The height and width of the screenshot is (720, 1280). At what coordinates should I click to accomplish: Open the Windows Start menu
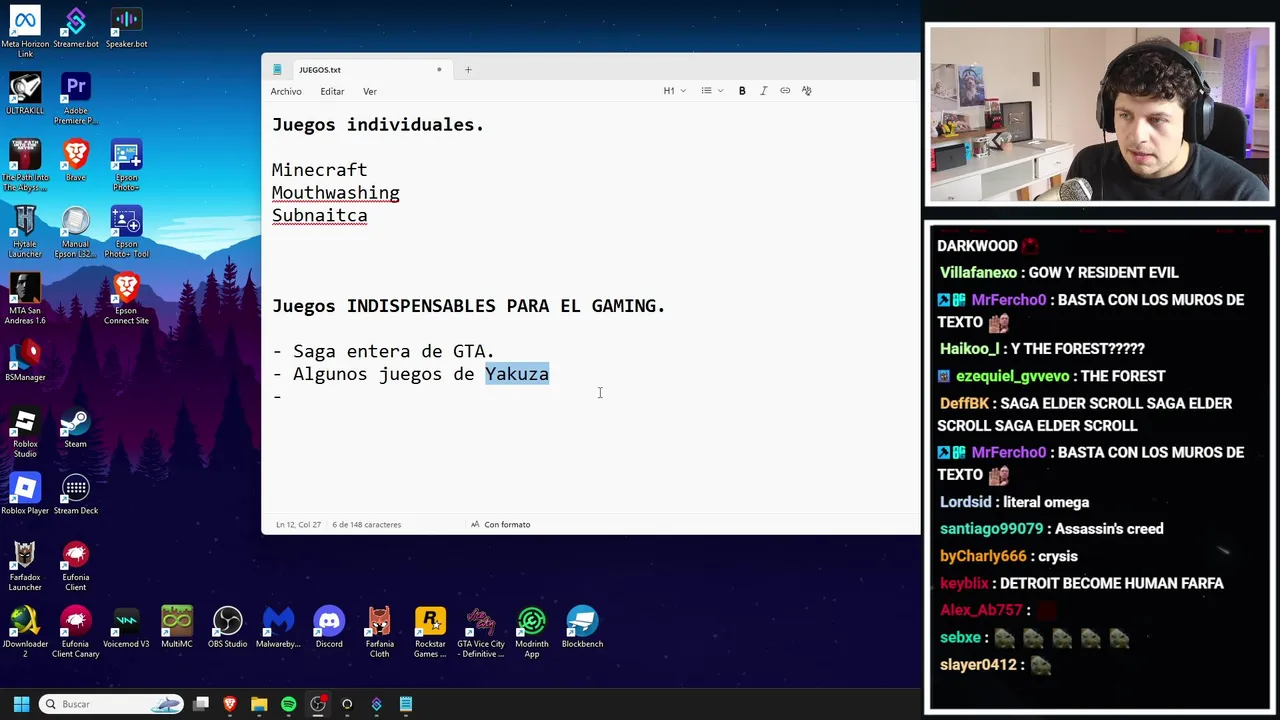coord(21,704)
